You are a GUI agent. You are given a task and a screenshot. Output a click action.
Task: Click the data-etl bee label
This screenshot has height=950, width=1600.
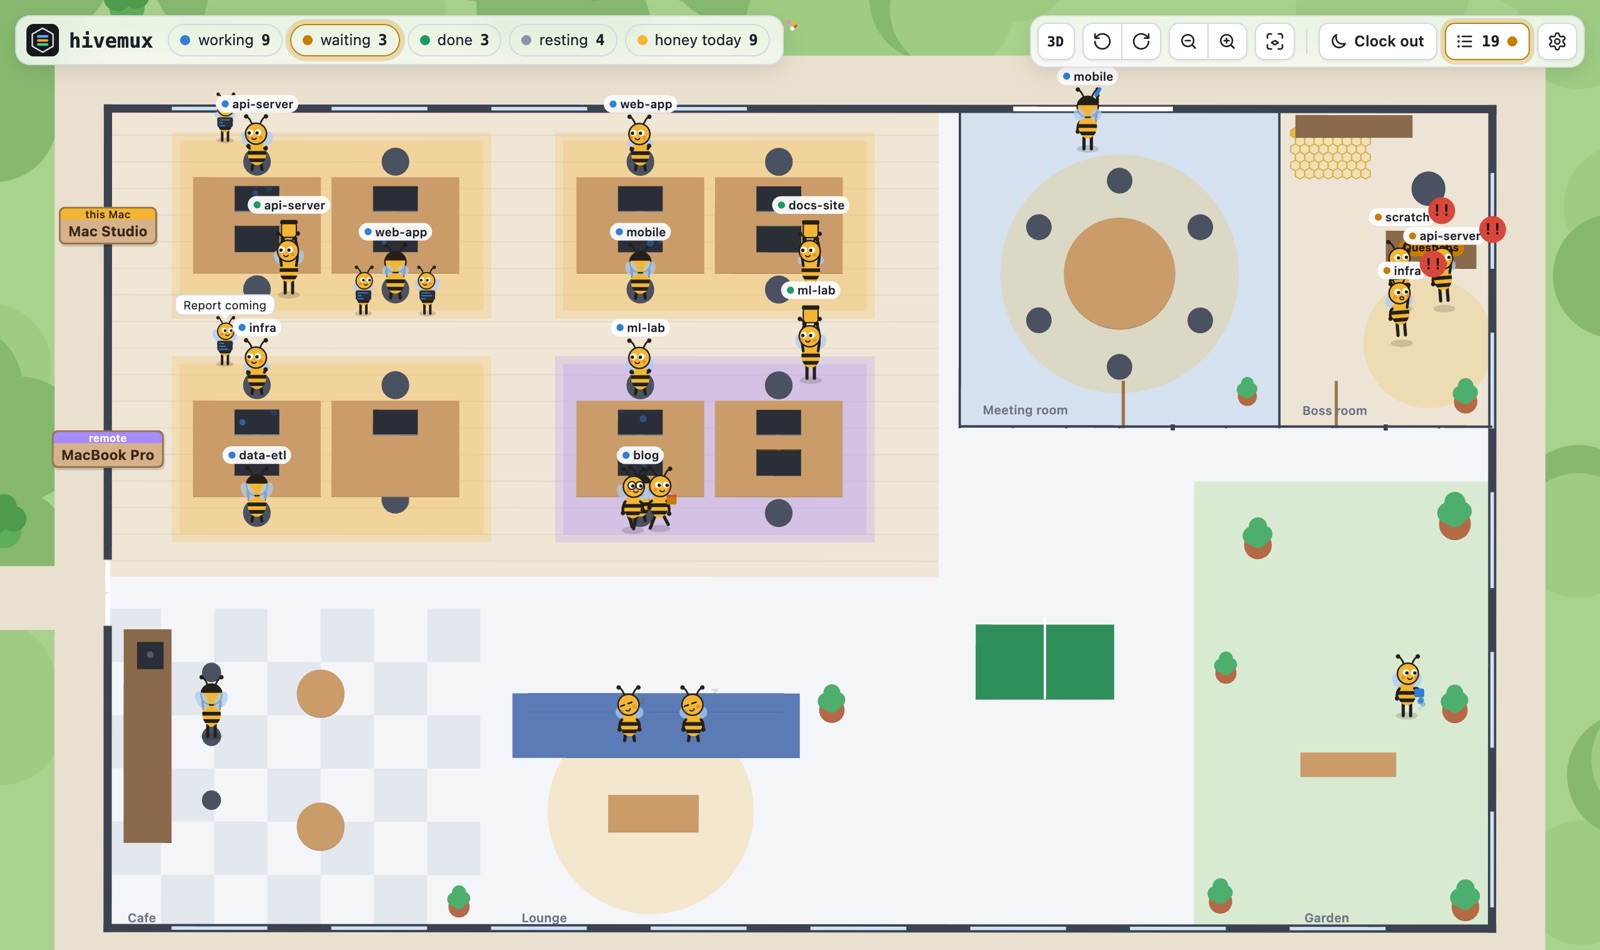pos(256,455)
